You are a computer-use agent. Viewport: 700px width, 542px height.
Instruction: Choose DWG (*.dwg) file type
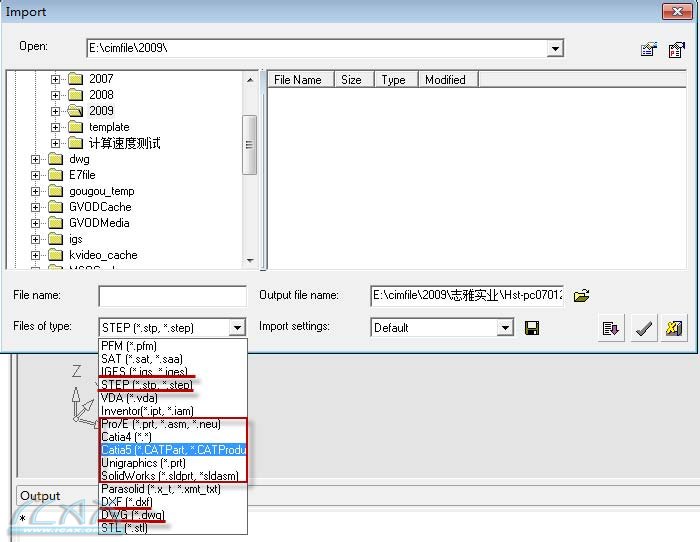click(x=172, y=515)
